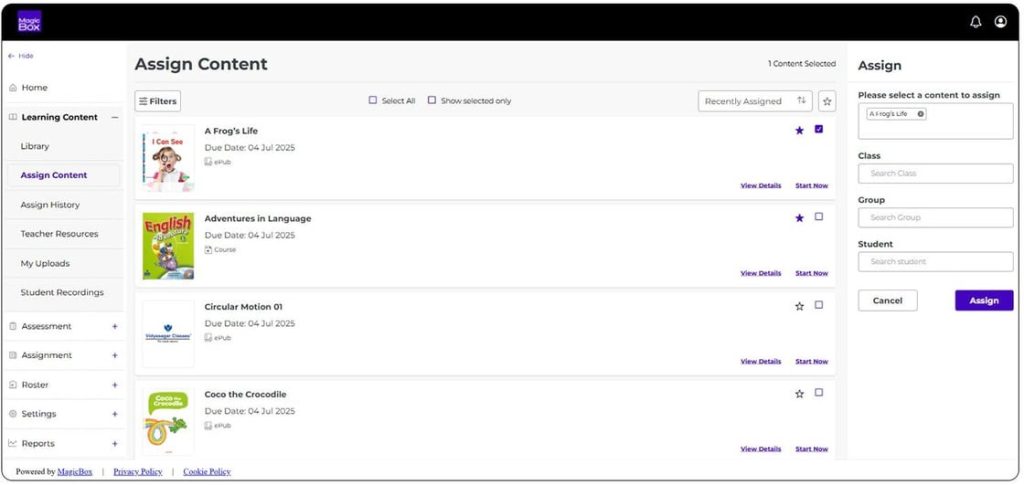Go to Assign History in sidebar
Screen dimensions: 1024x485
coord(50,205)
